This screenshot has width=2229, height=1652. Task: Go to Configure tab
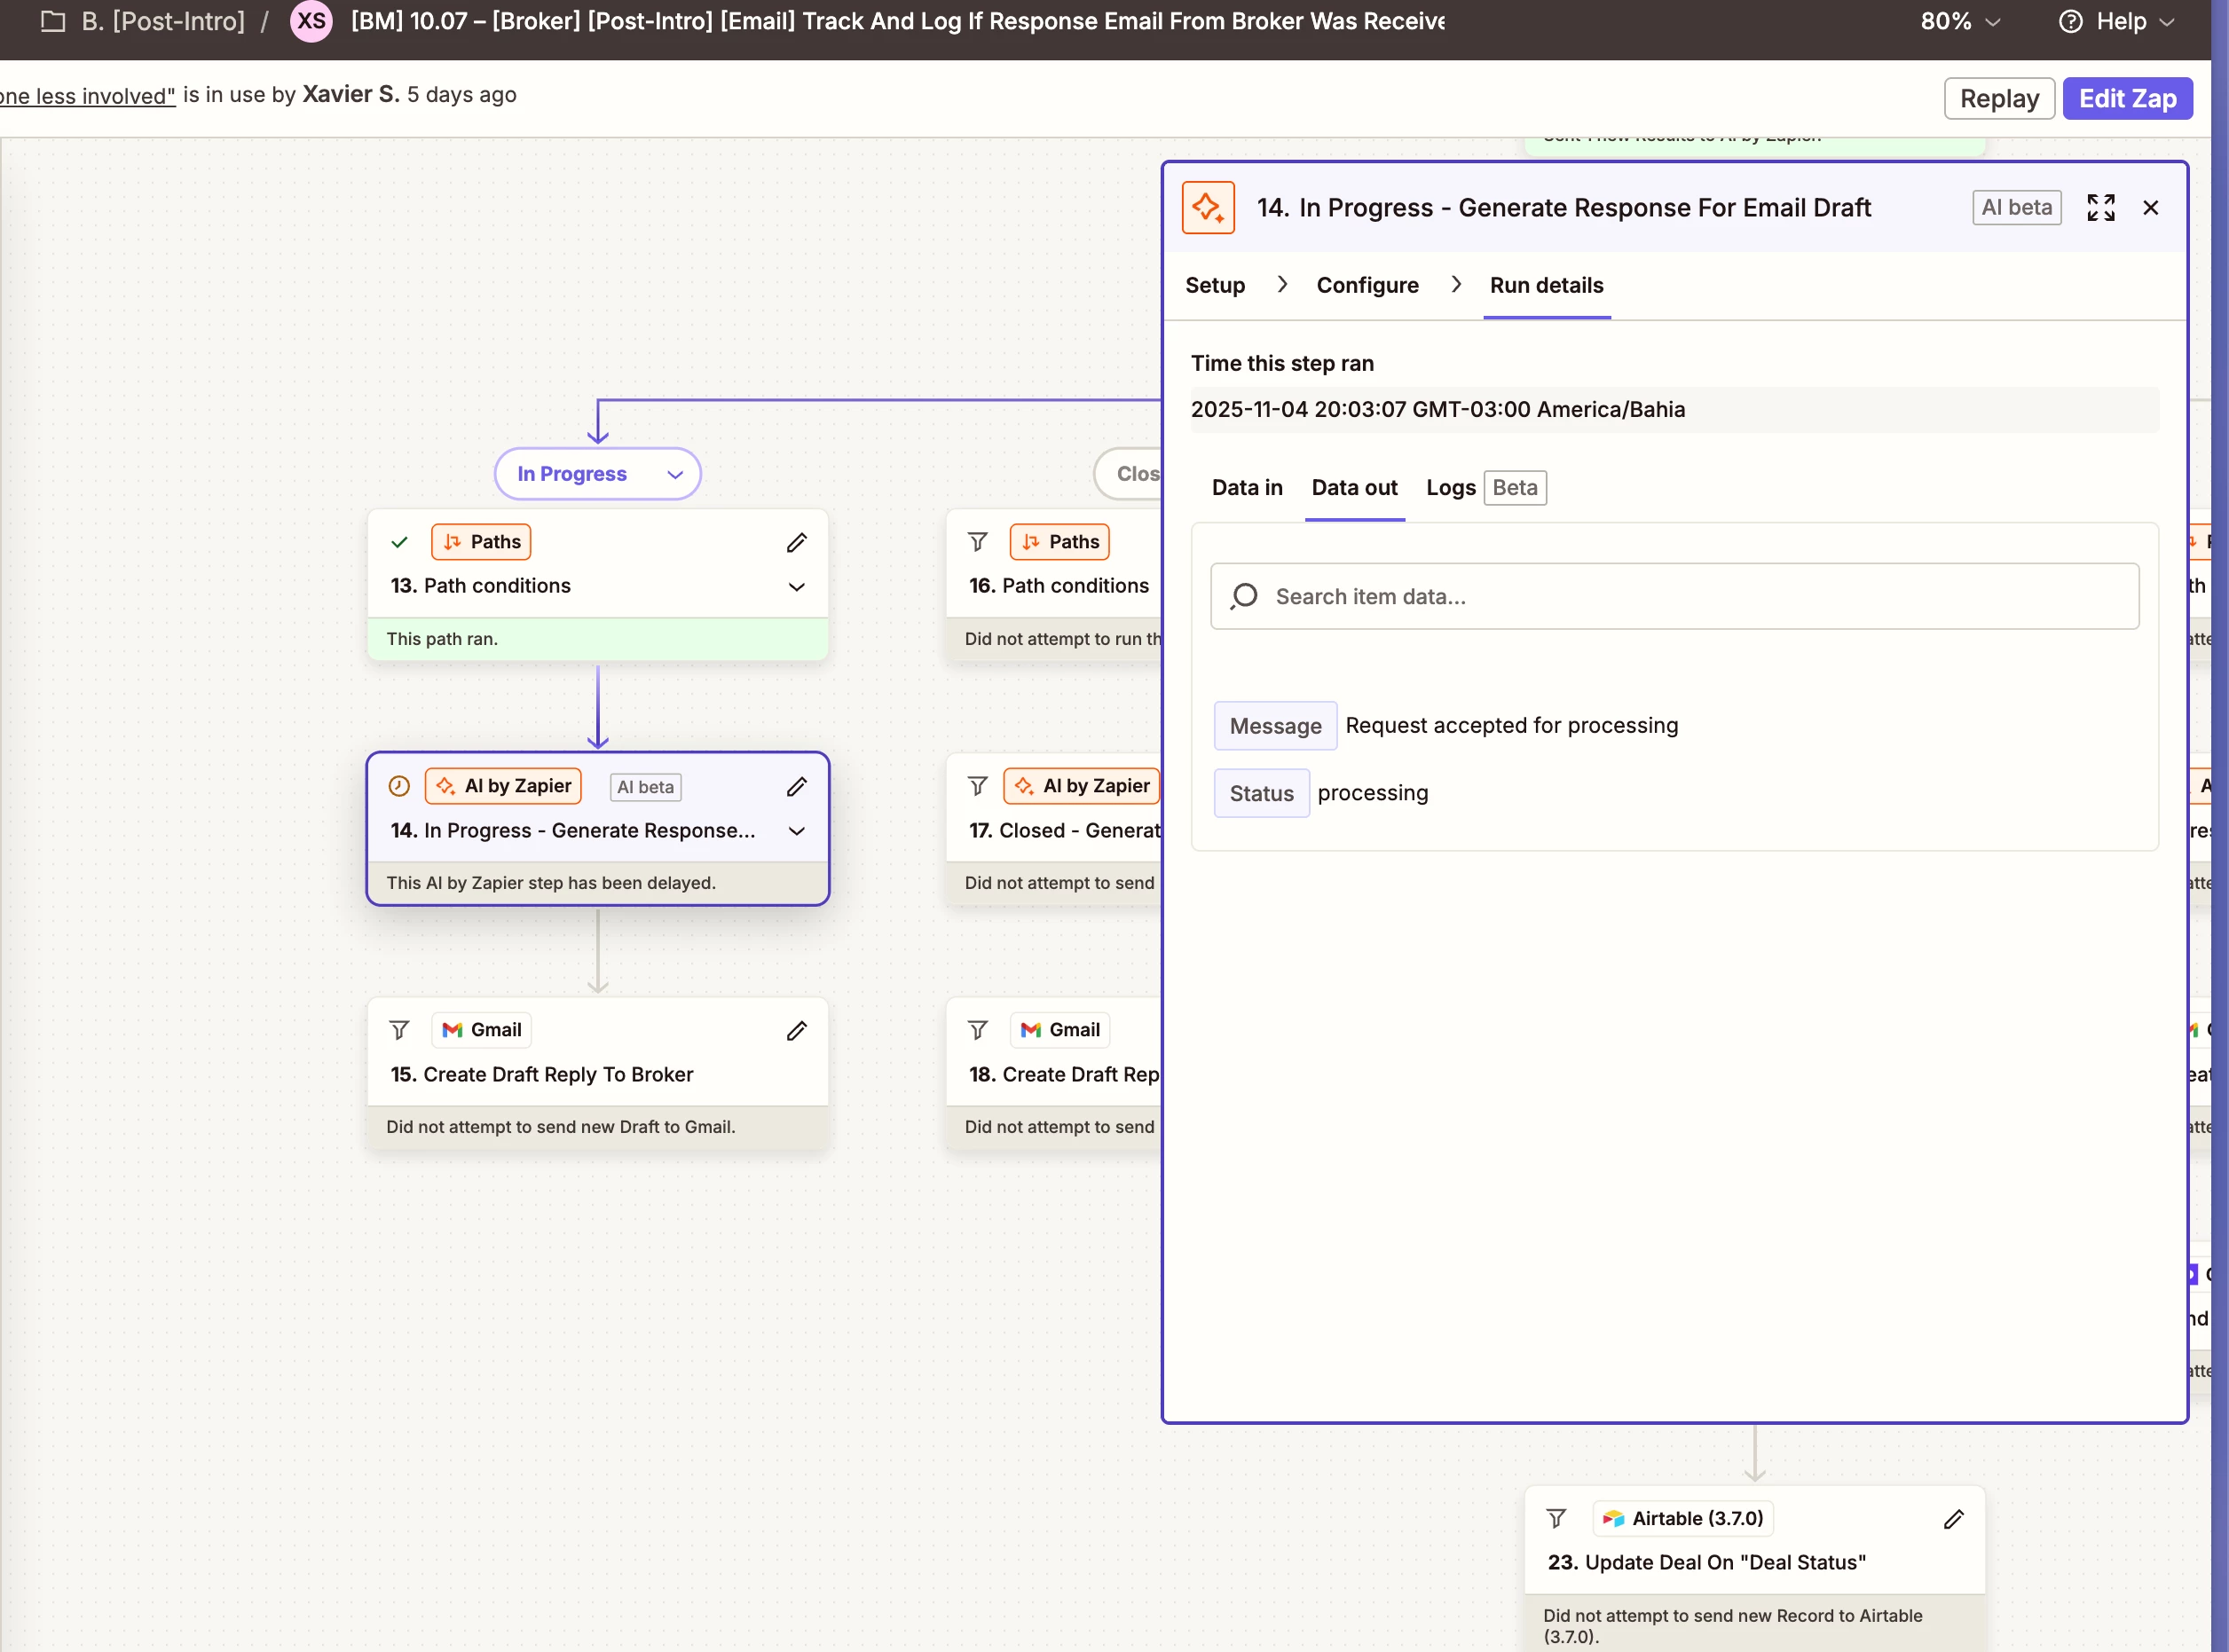(x=1367, y=285)
